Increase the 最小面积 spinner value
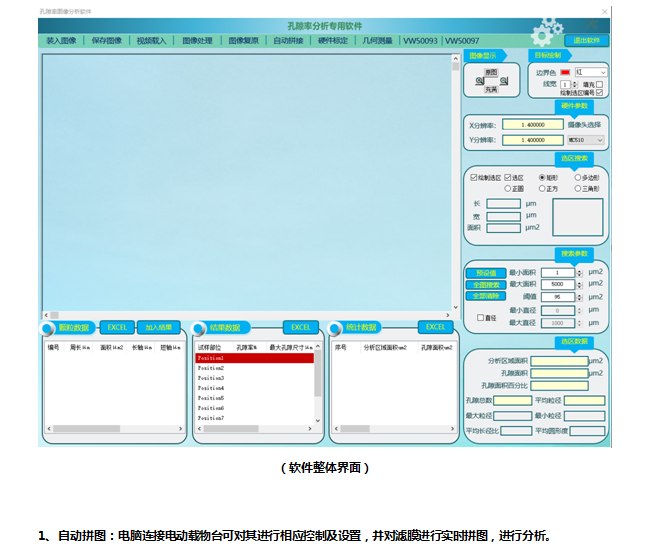Screen dimensions: 648x555 [x=581, y=270]
